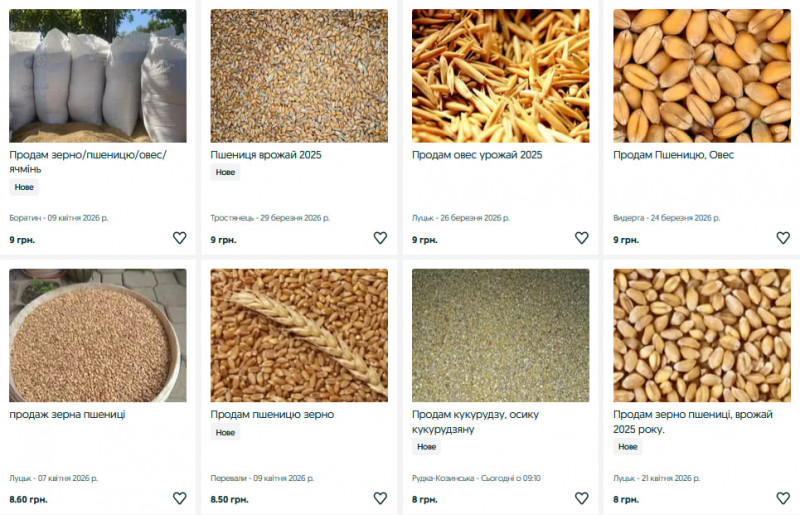View photo of white grain sacks
The height and width of the screenshot is (515, 800).
tap(98, 76)
